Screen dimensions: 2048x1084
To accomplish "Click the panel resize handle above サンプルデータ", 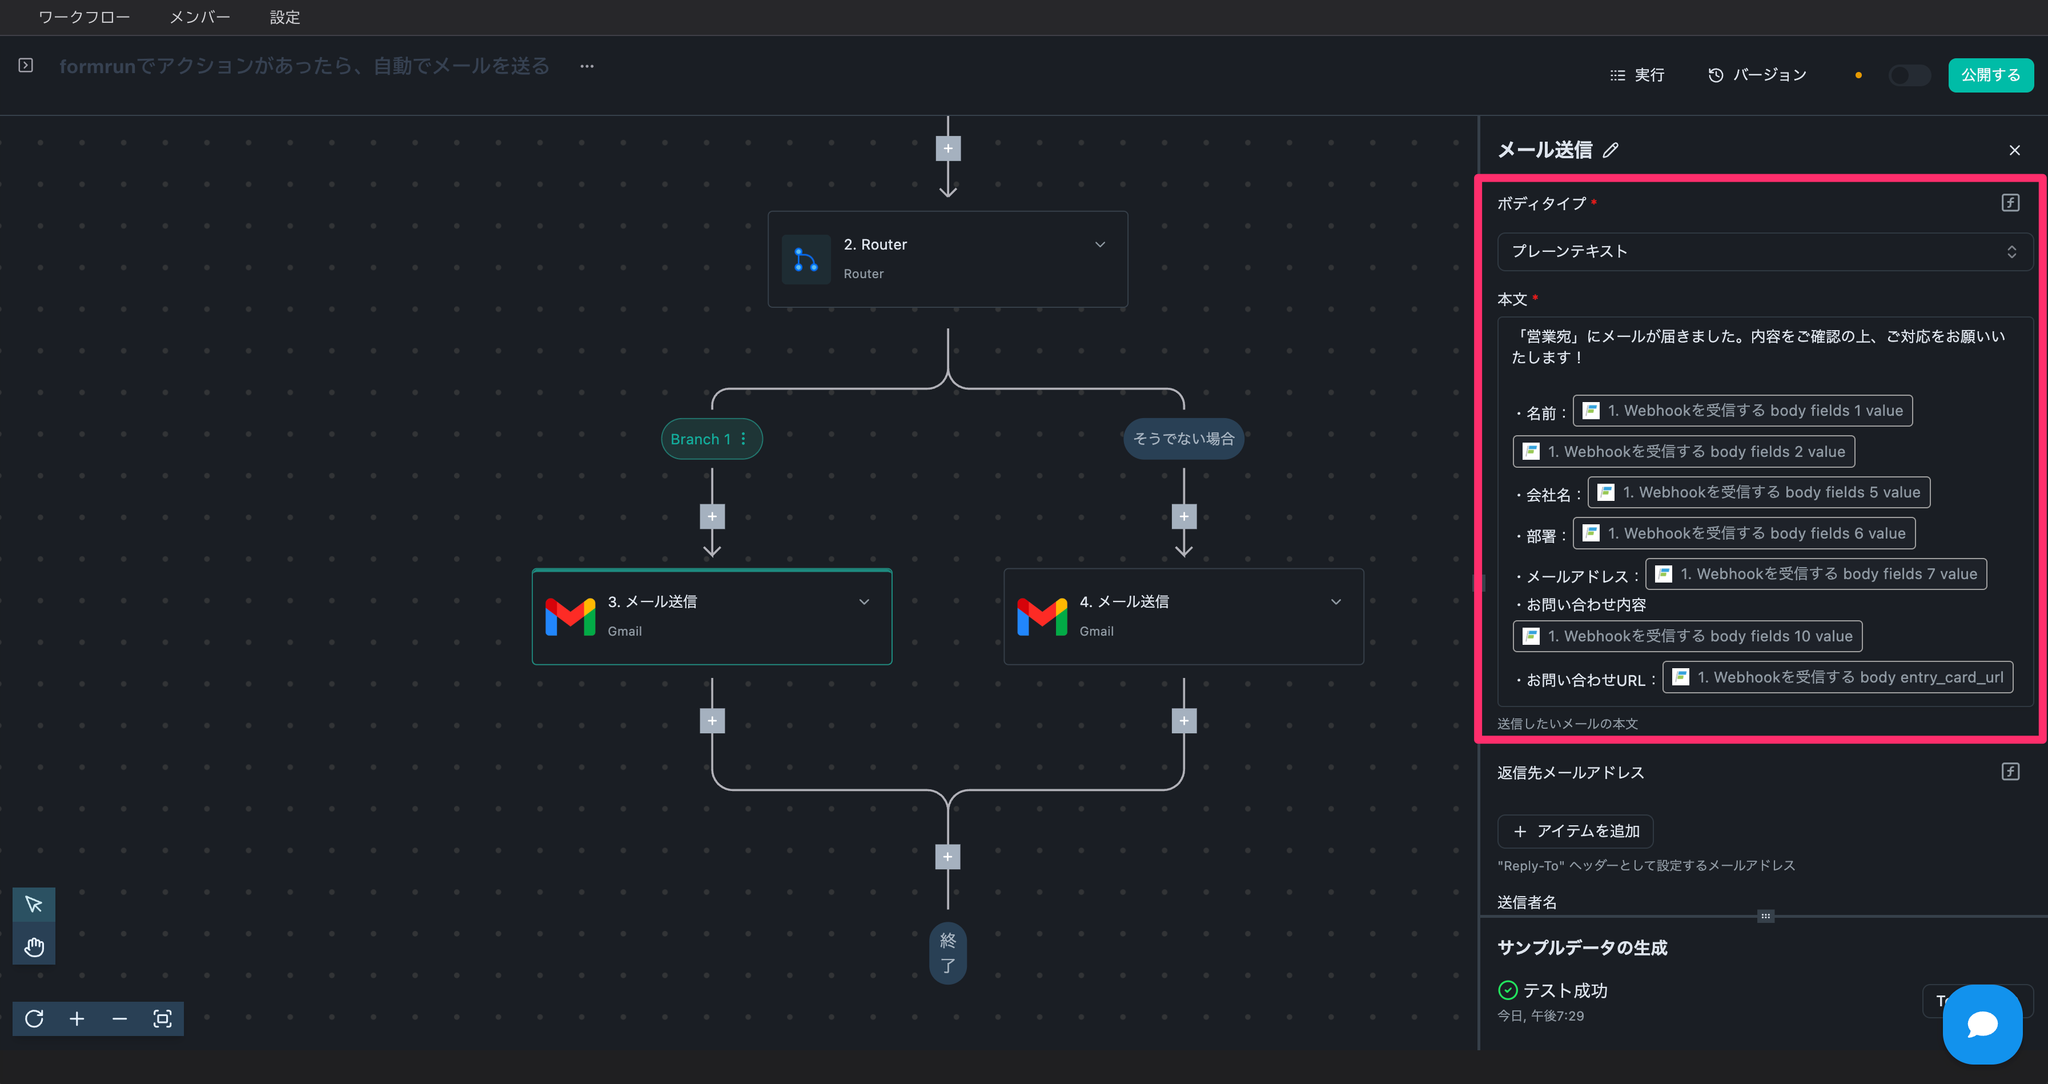I will click(1765, 916).
